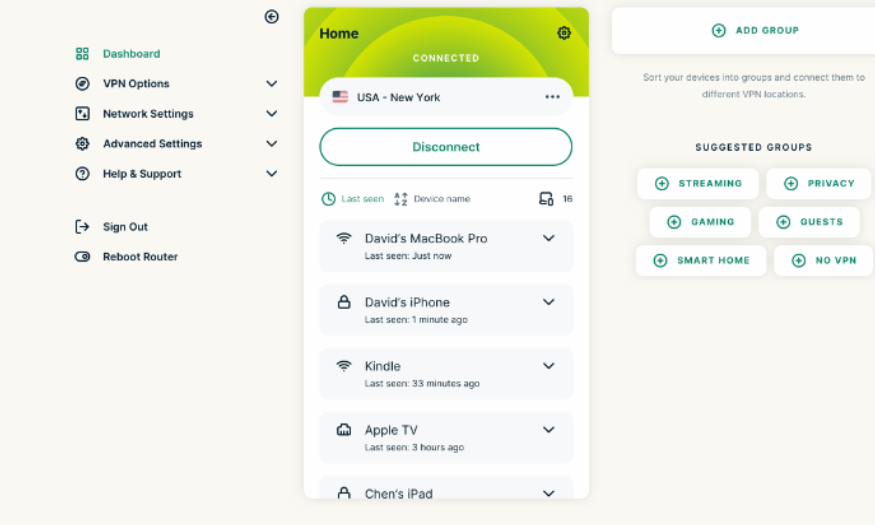Image resolution: width=875 pixels, height=525 pixels.
Task: Click the plus icon on Smart Home
Action: click(x=660, y=261)
